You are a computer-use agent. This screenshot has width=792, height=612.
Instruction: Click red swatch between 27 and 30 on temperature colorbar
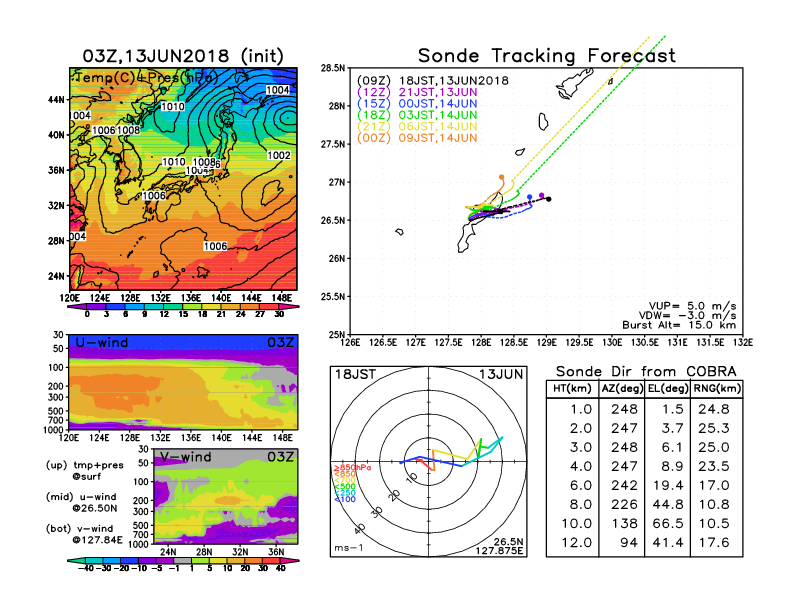click(269, 306)
